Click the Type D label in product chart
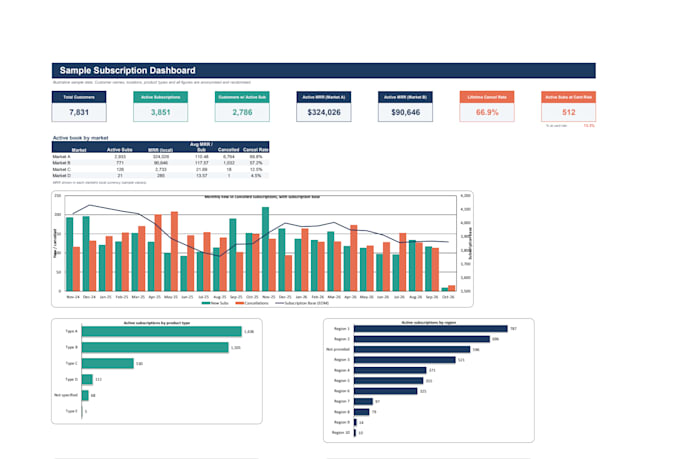This screenshot has height=459, width=680. [72, 379]
